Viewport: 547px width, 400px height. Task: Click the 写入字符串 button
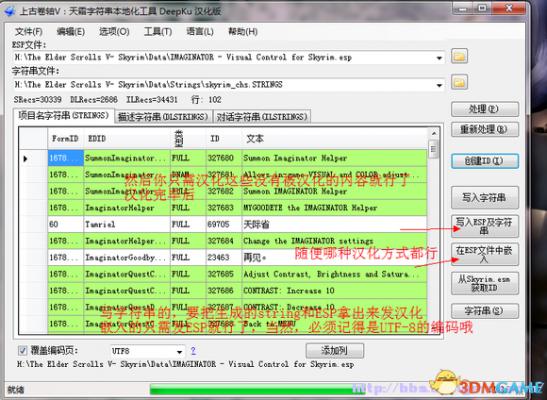coord(485,197)
